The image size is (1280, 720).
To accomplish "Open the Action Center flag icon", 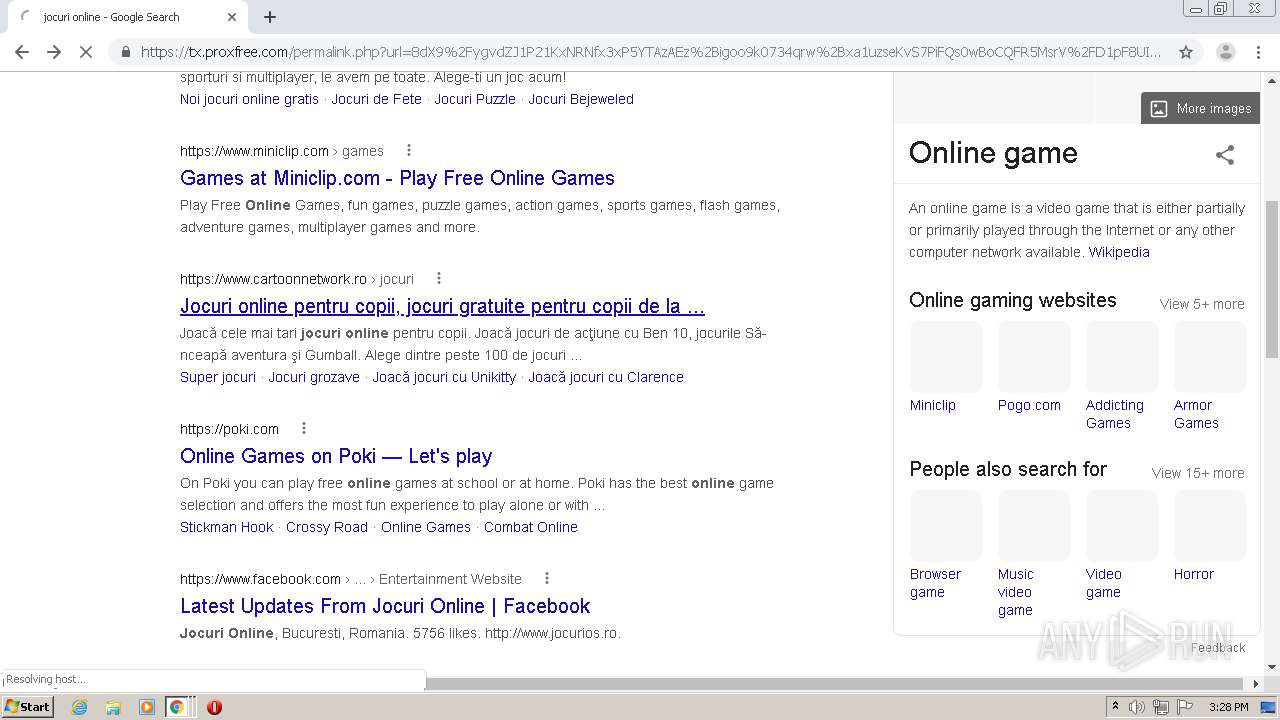I will coord(1185,707).
